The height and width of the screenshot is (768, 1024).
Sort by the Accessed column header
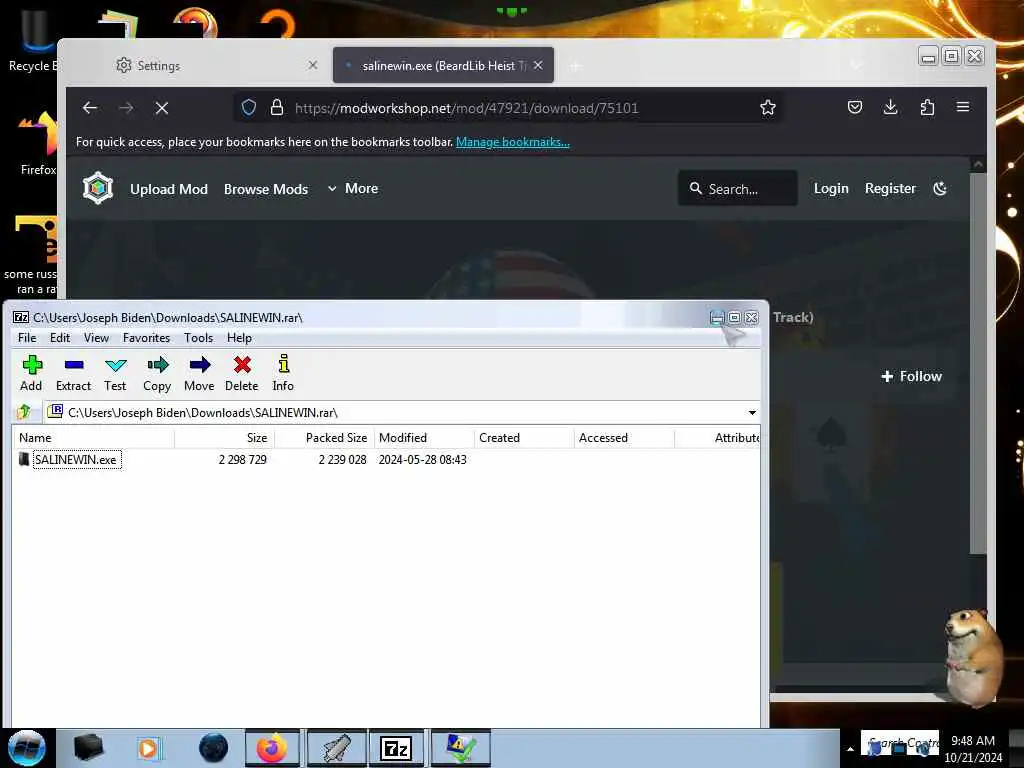tap(624, 438)
